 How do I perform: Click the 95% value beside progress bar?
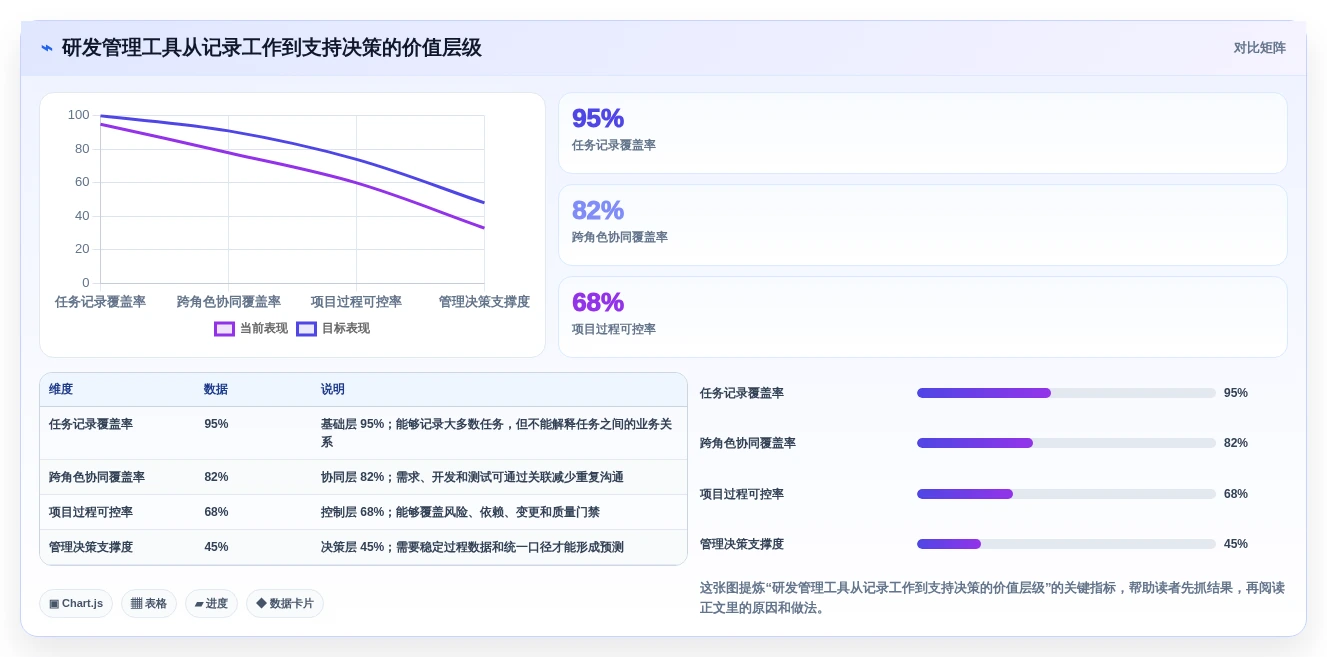[1236, 393]
